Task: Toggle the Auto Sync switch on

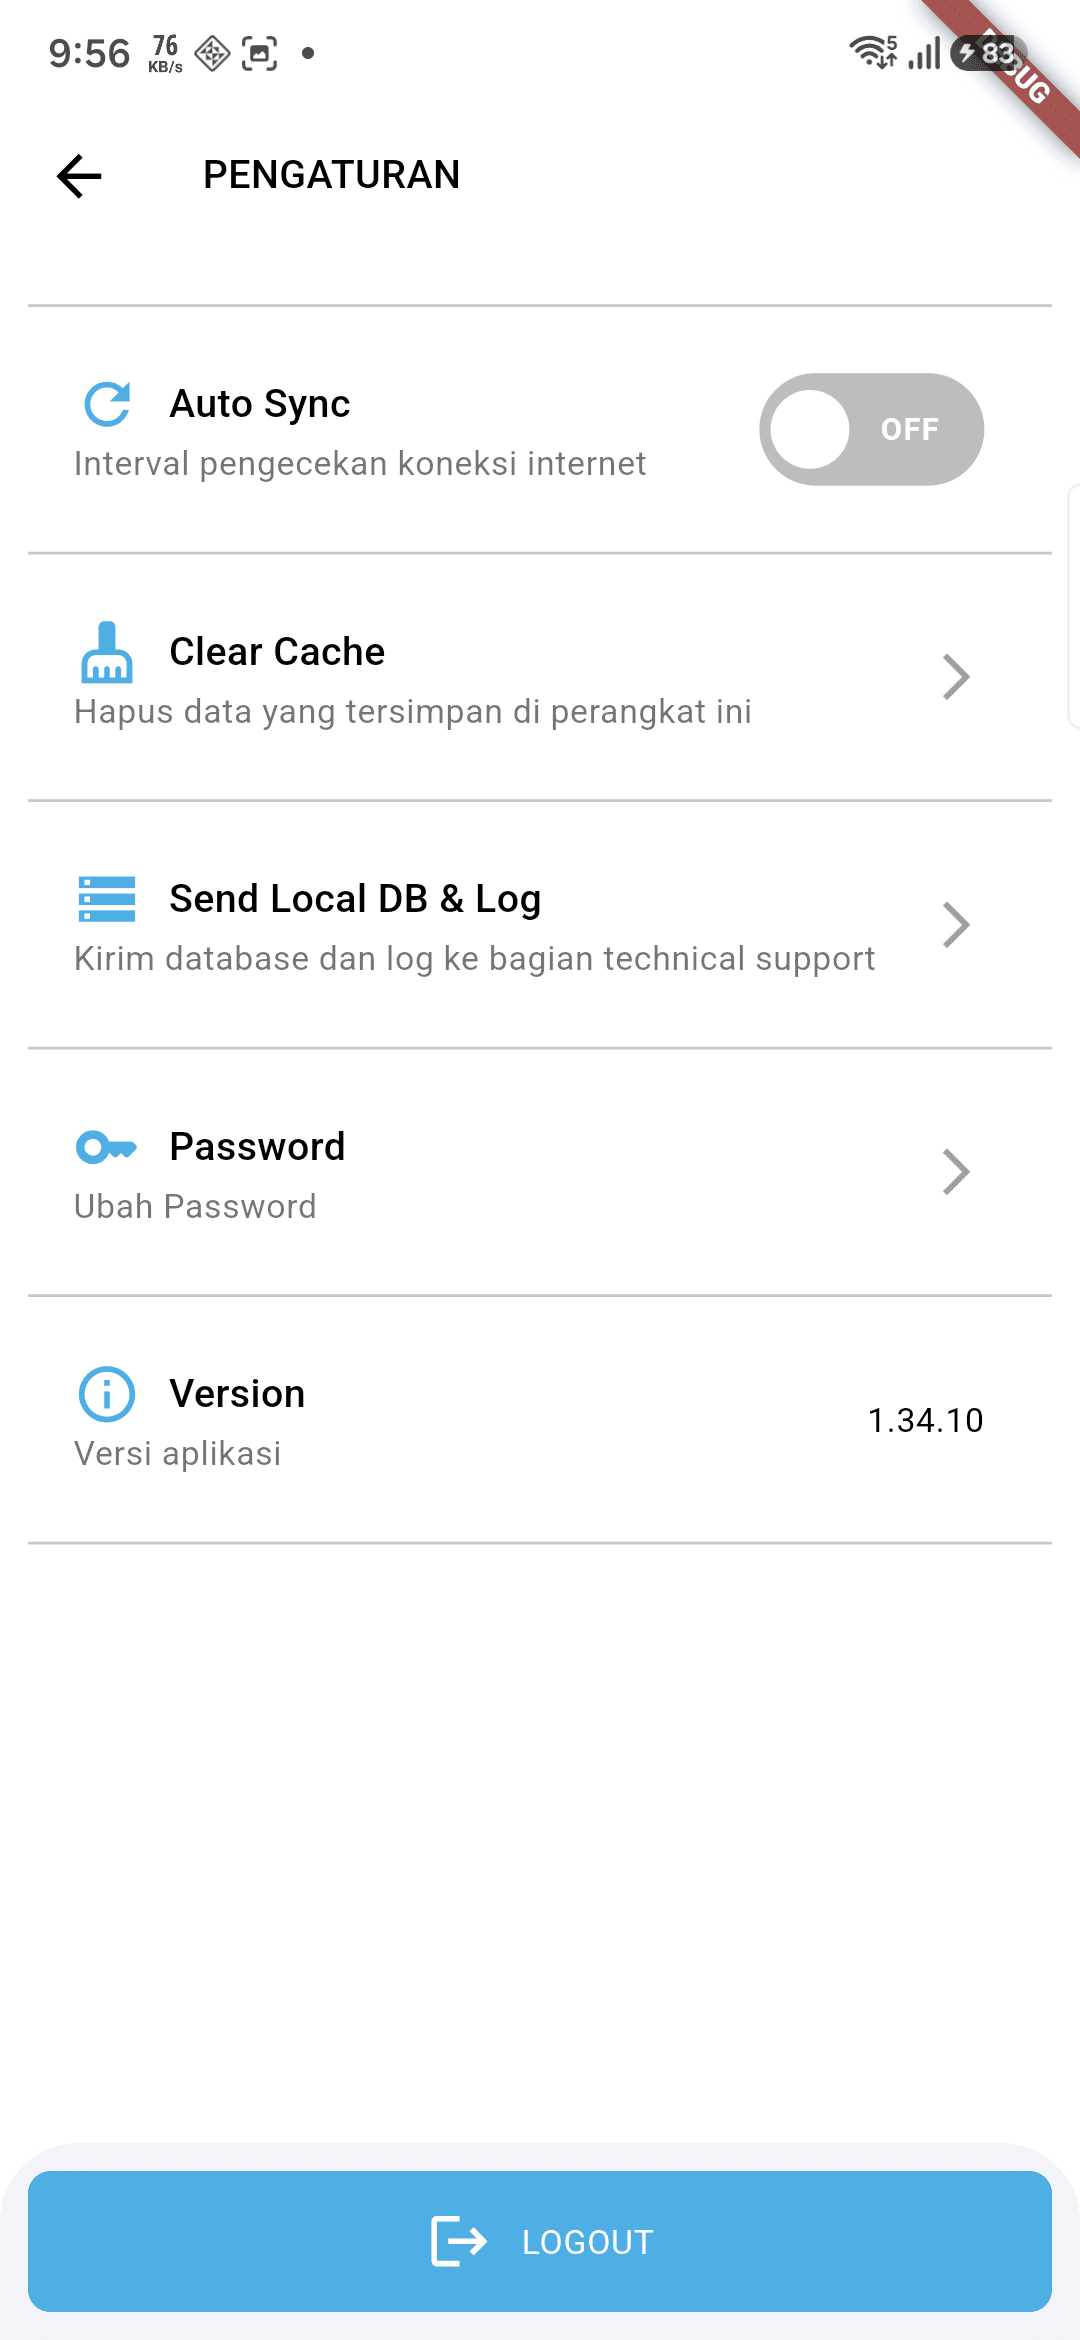Action: point(872,429)
